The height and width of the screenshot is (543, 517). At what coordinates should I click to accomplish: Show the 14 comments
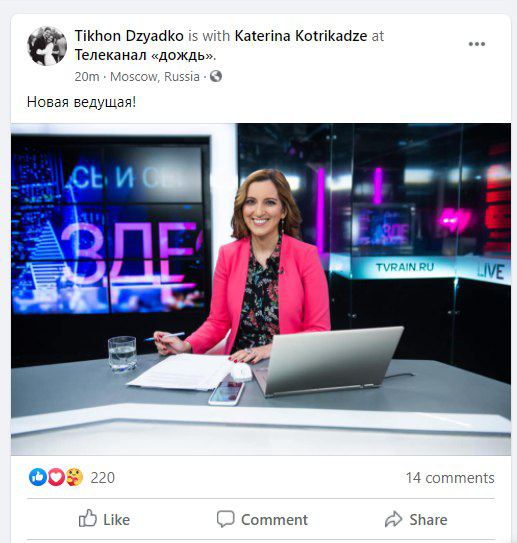click(450, 478)
